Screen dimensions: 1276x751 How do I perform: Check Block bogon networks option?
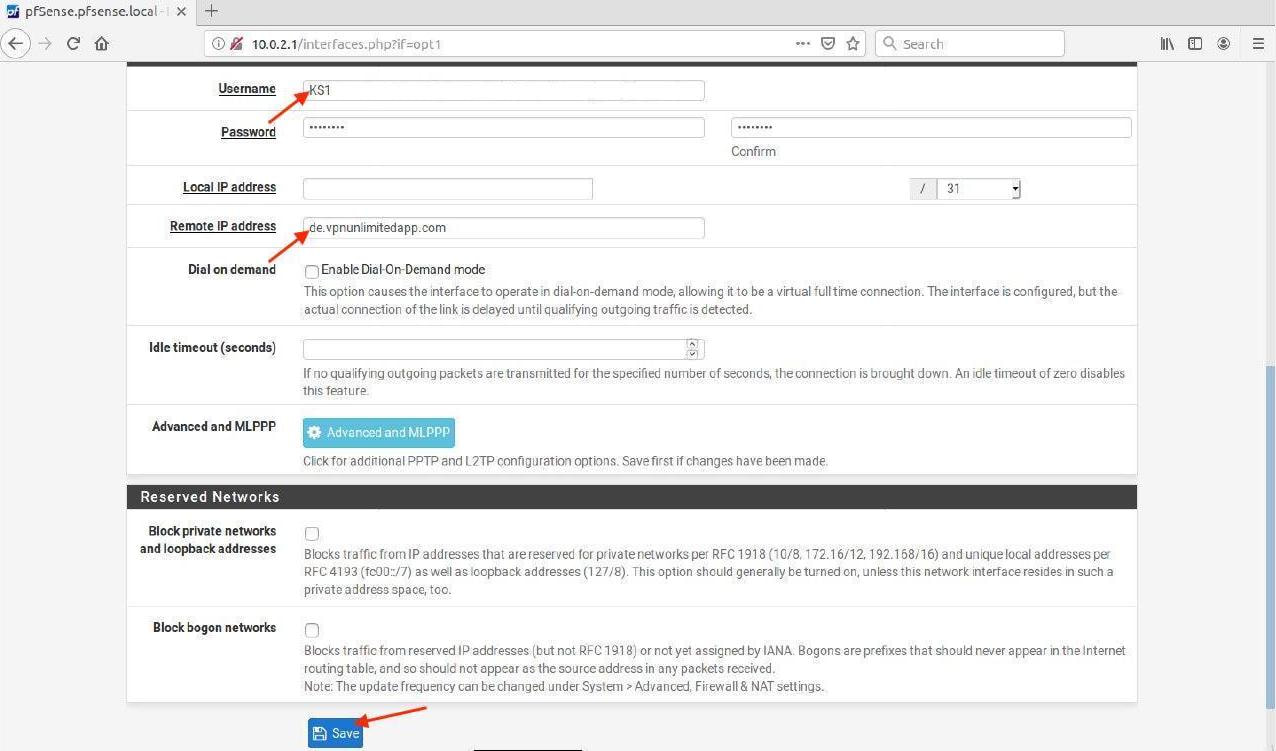[x=312, y=630]
